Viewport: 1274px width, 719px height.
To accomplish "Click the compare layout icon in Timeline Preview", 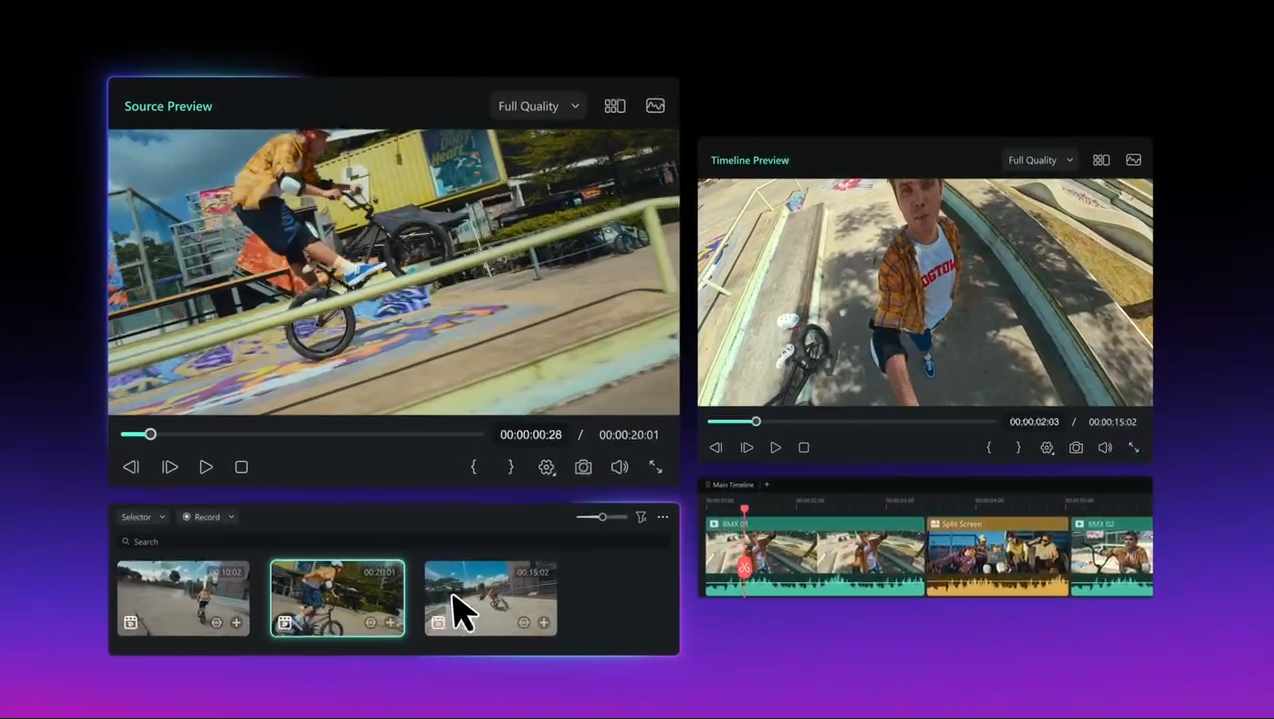I will 1101,160.
